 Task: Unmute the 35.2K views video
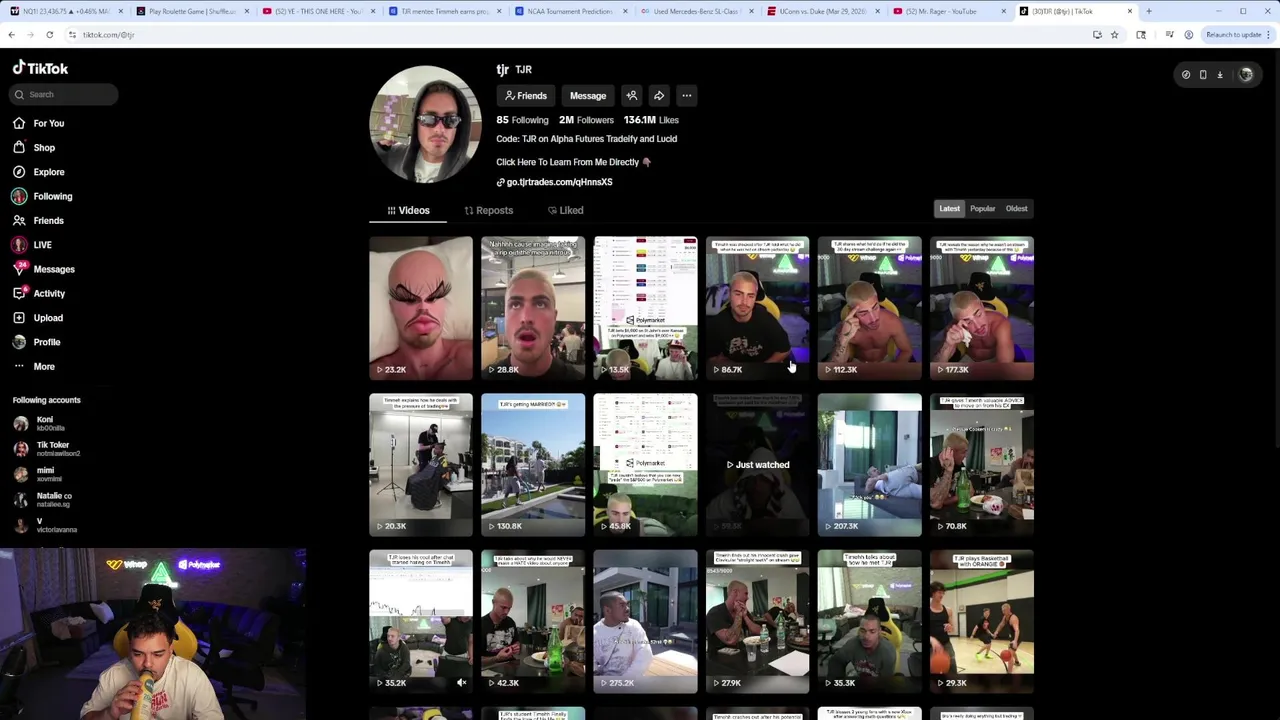click(x=462, y=683)
